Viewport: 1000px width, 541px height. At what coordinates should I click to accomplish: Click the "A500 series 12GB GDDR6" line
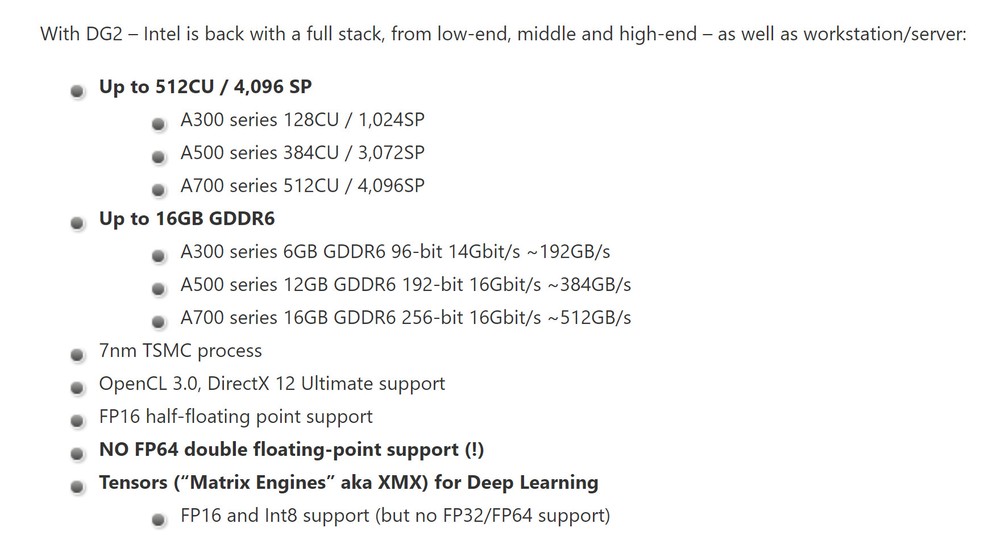tap(405, 285)
